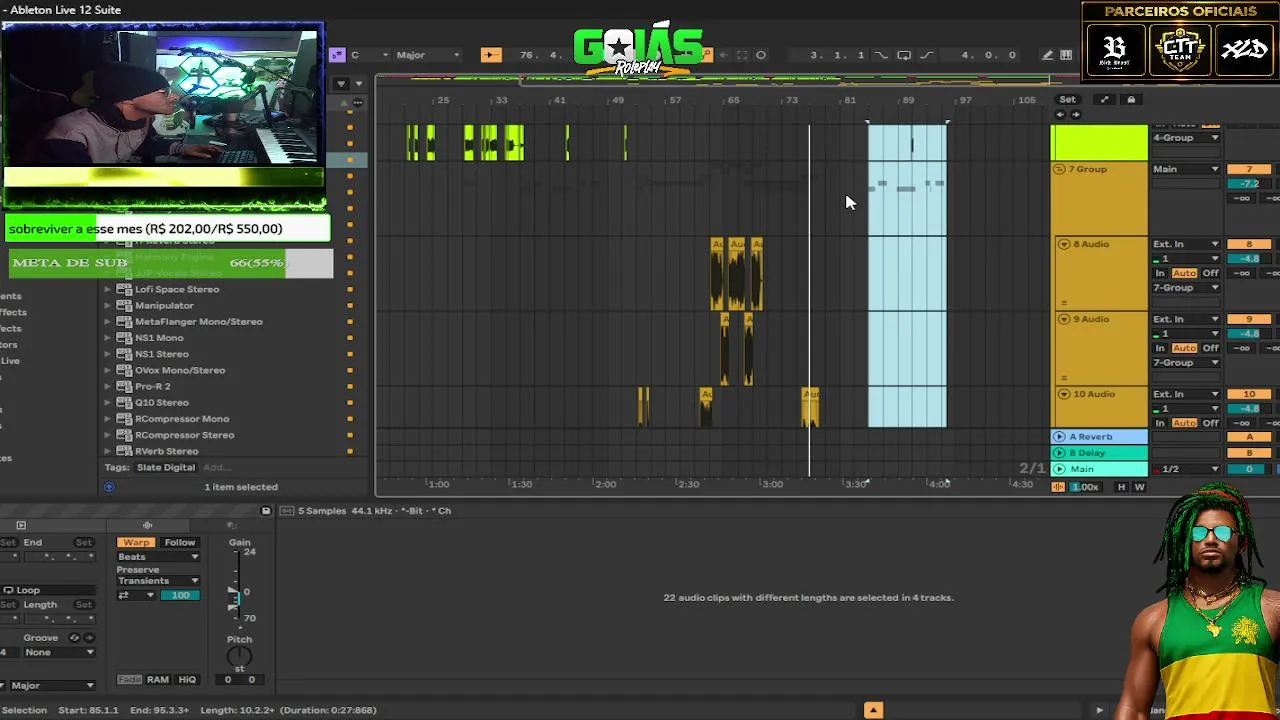Open the Groove None dropdown

[59, 652]
